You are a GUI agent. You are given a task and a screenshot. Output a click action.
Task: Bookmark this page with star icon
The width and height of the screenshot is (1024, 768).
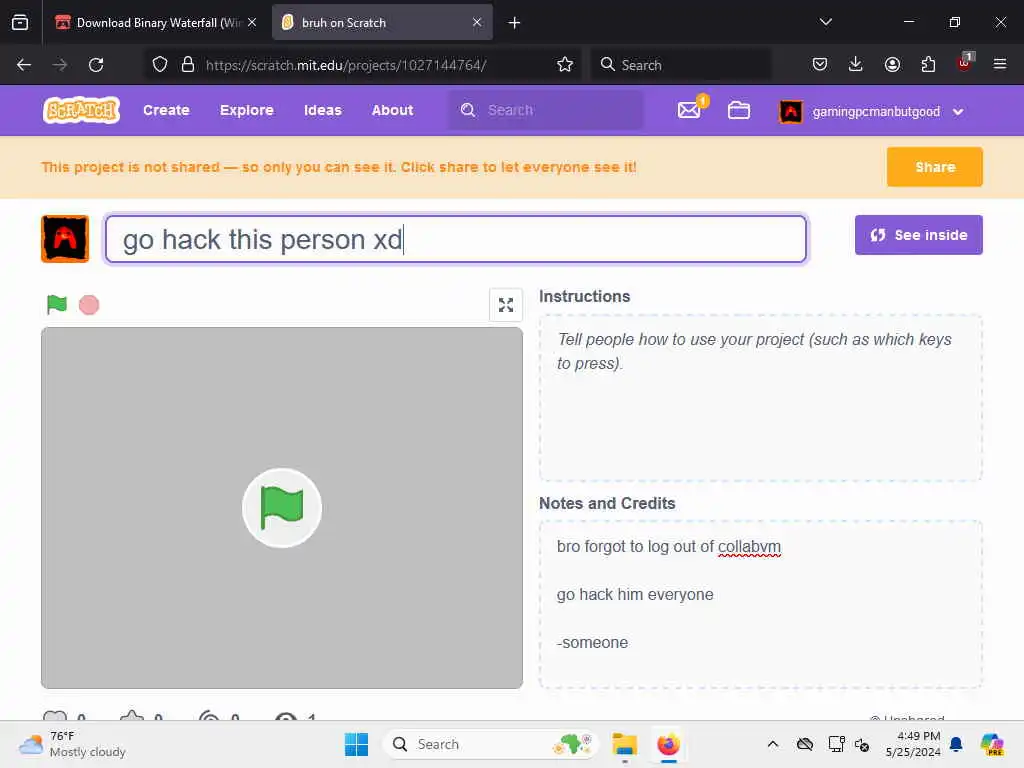[565, 65]
